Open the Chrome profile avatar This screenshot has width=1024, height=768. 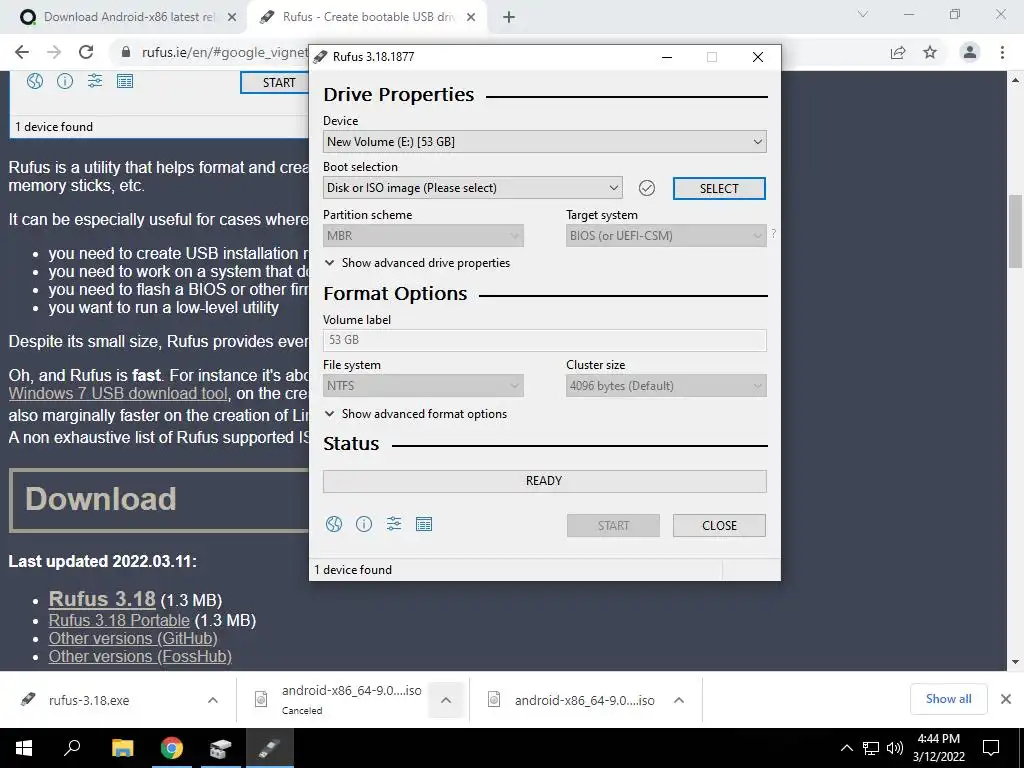(x=970, y=52)
